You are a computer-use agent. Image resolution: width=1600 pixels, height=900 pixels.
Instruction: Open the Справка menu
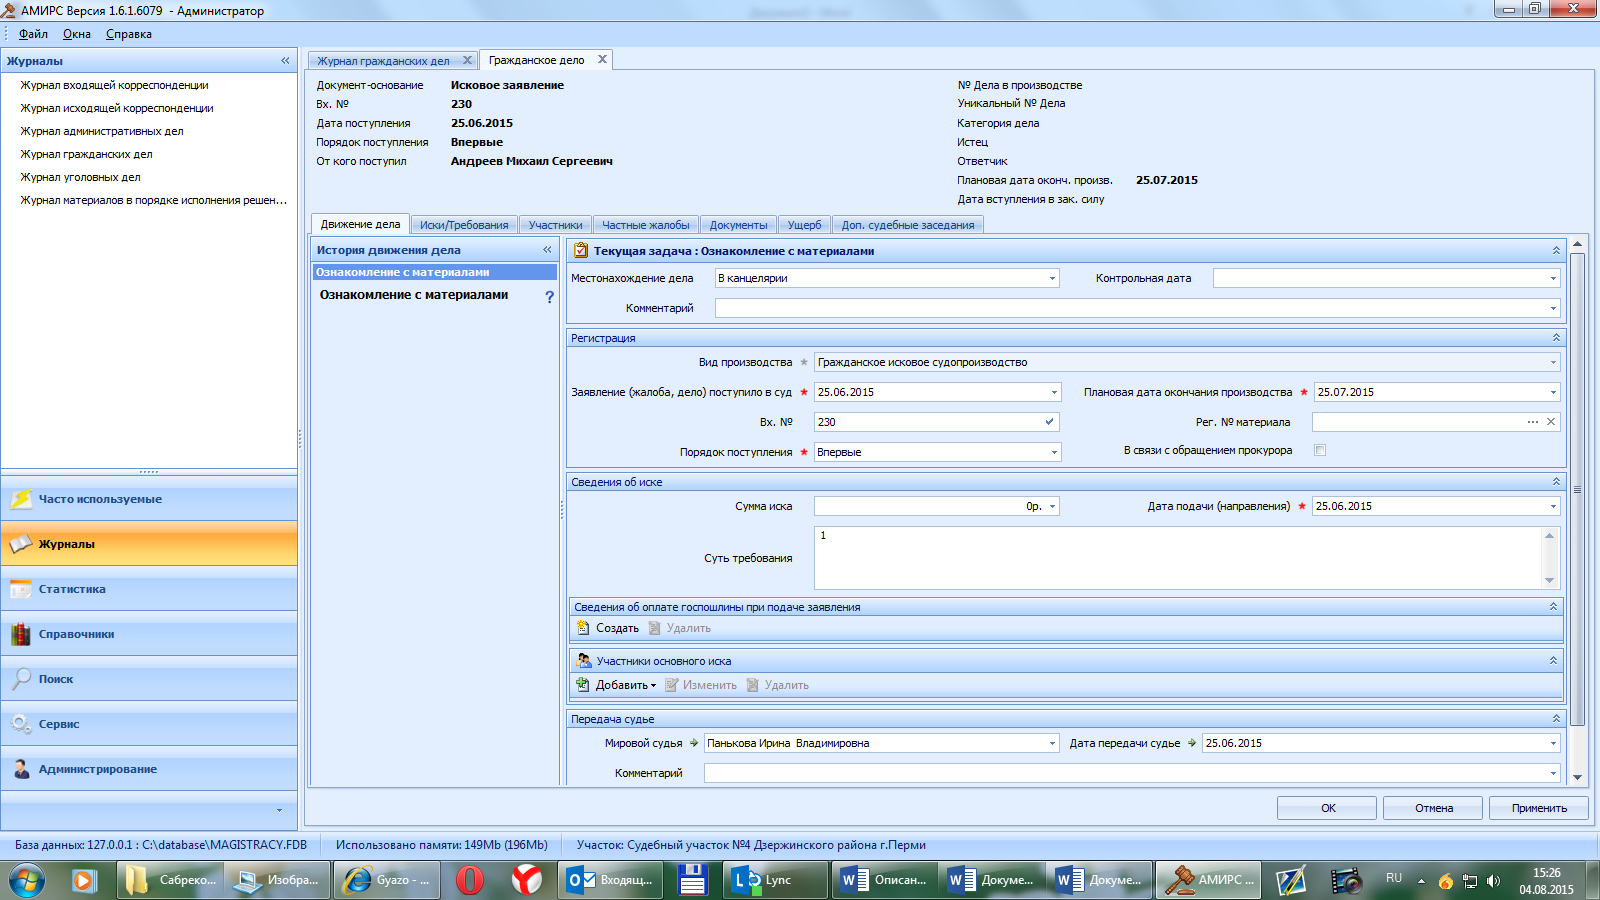pos(129,34)
